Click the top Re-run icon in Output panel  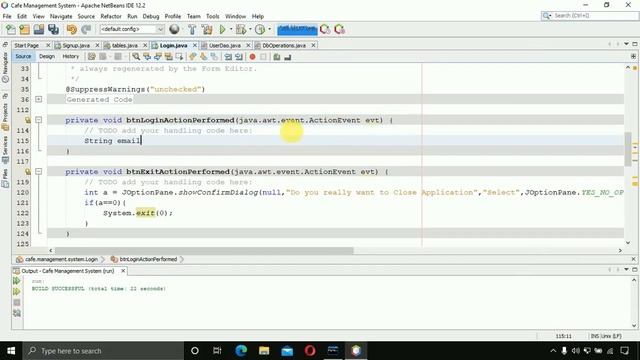(x=16, y=281)
